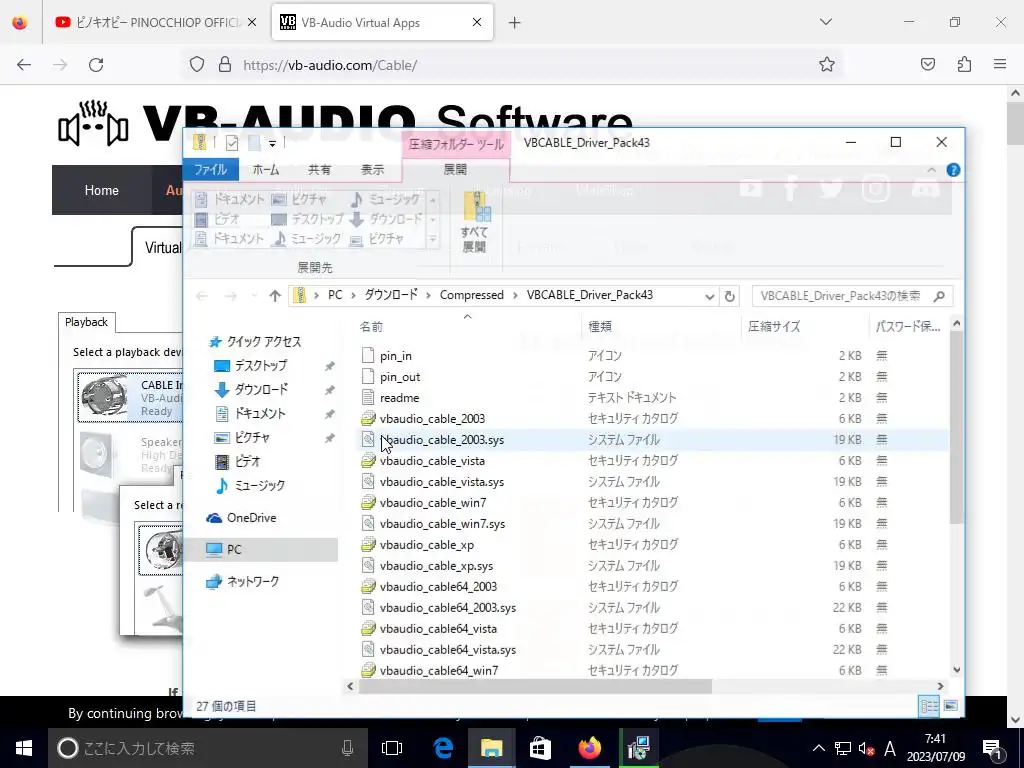
Task: Open Windows Start menu
Action: tap(24, 748)
